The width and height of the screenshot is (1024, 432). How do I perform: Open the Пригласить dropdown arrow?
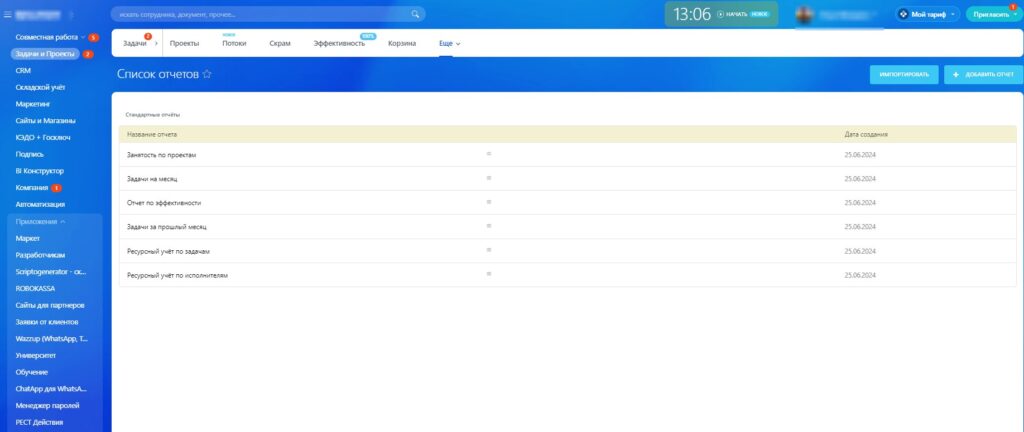pyautogui.click(x=1016, y=14)
